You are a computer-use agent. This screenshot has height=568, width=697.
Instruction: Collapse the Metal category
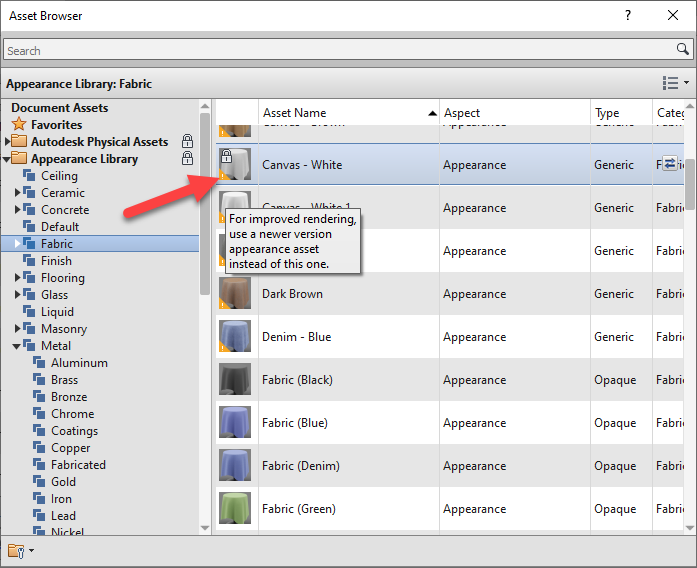pos(16,346)
